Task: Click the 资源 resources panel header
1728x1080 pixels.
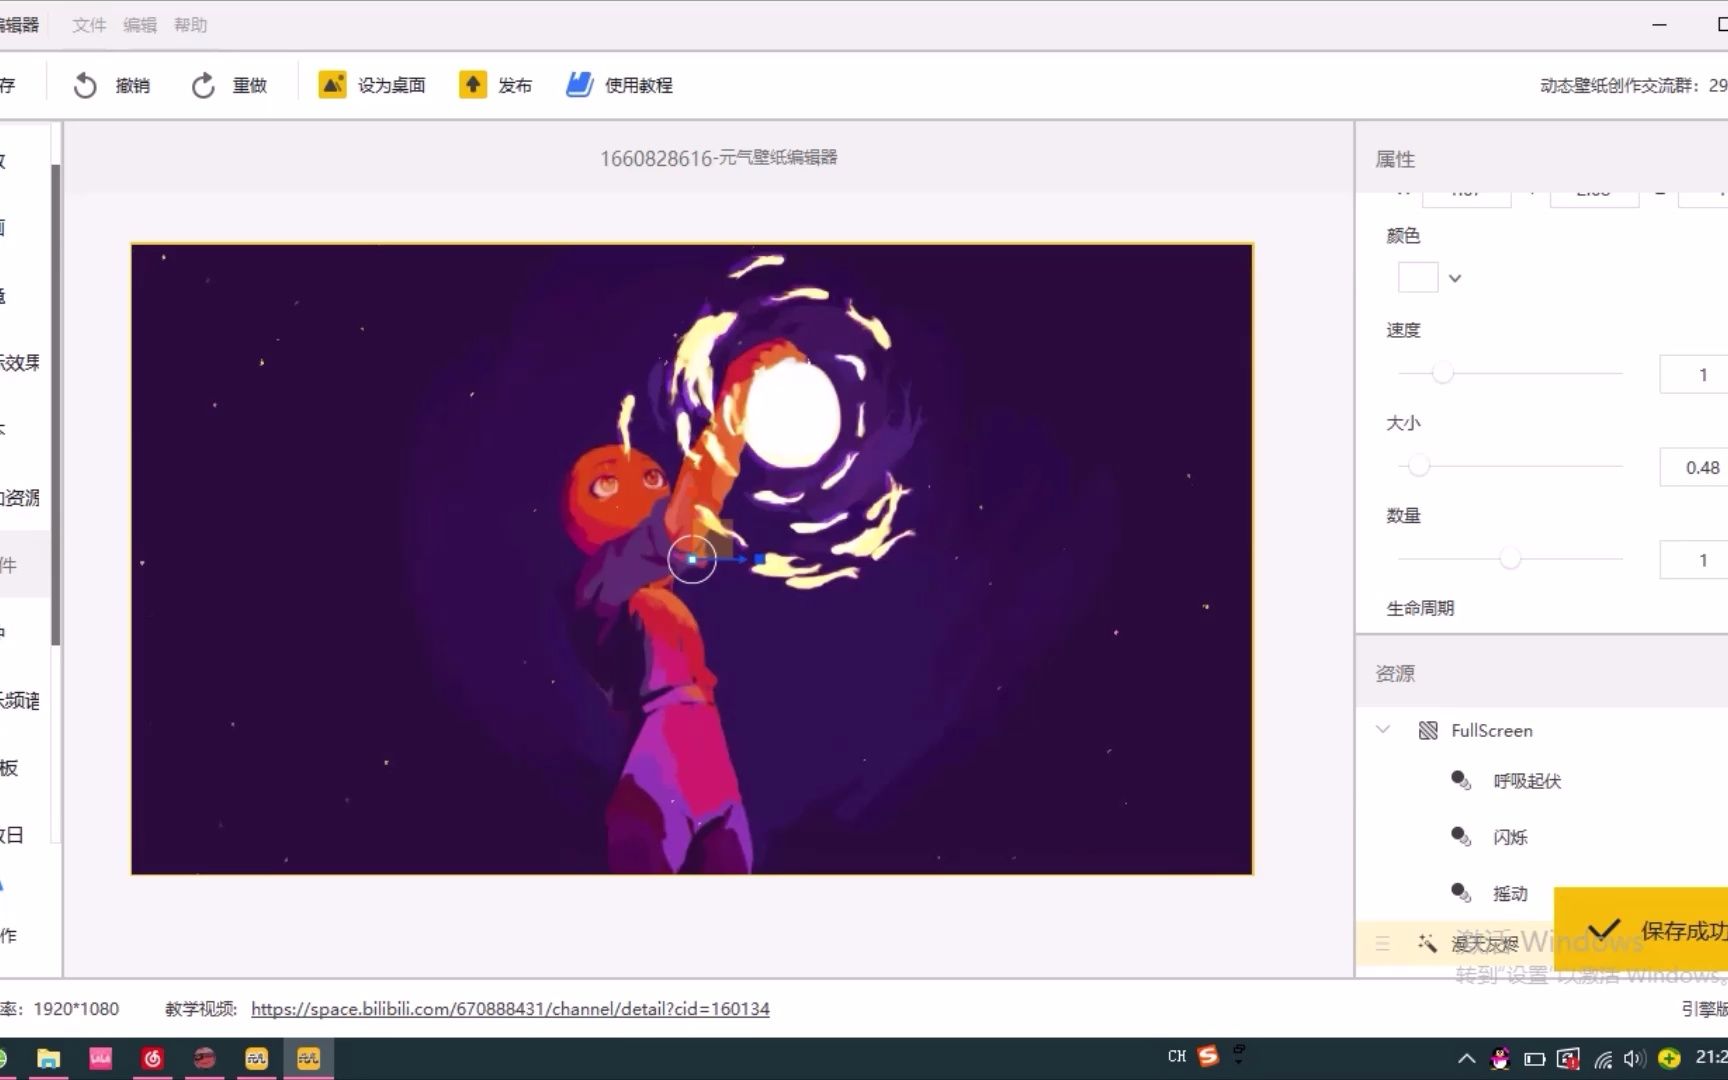Action: [1395, 673]
